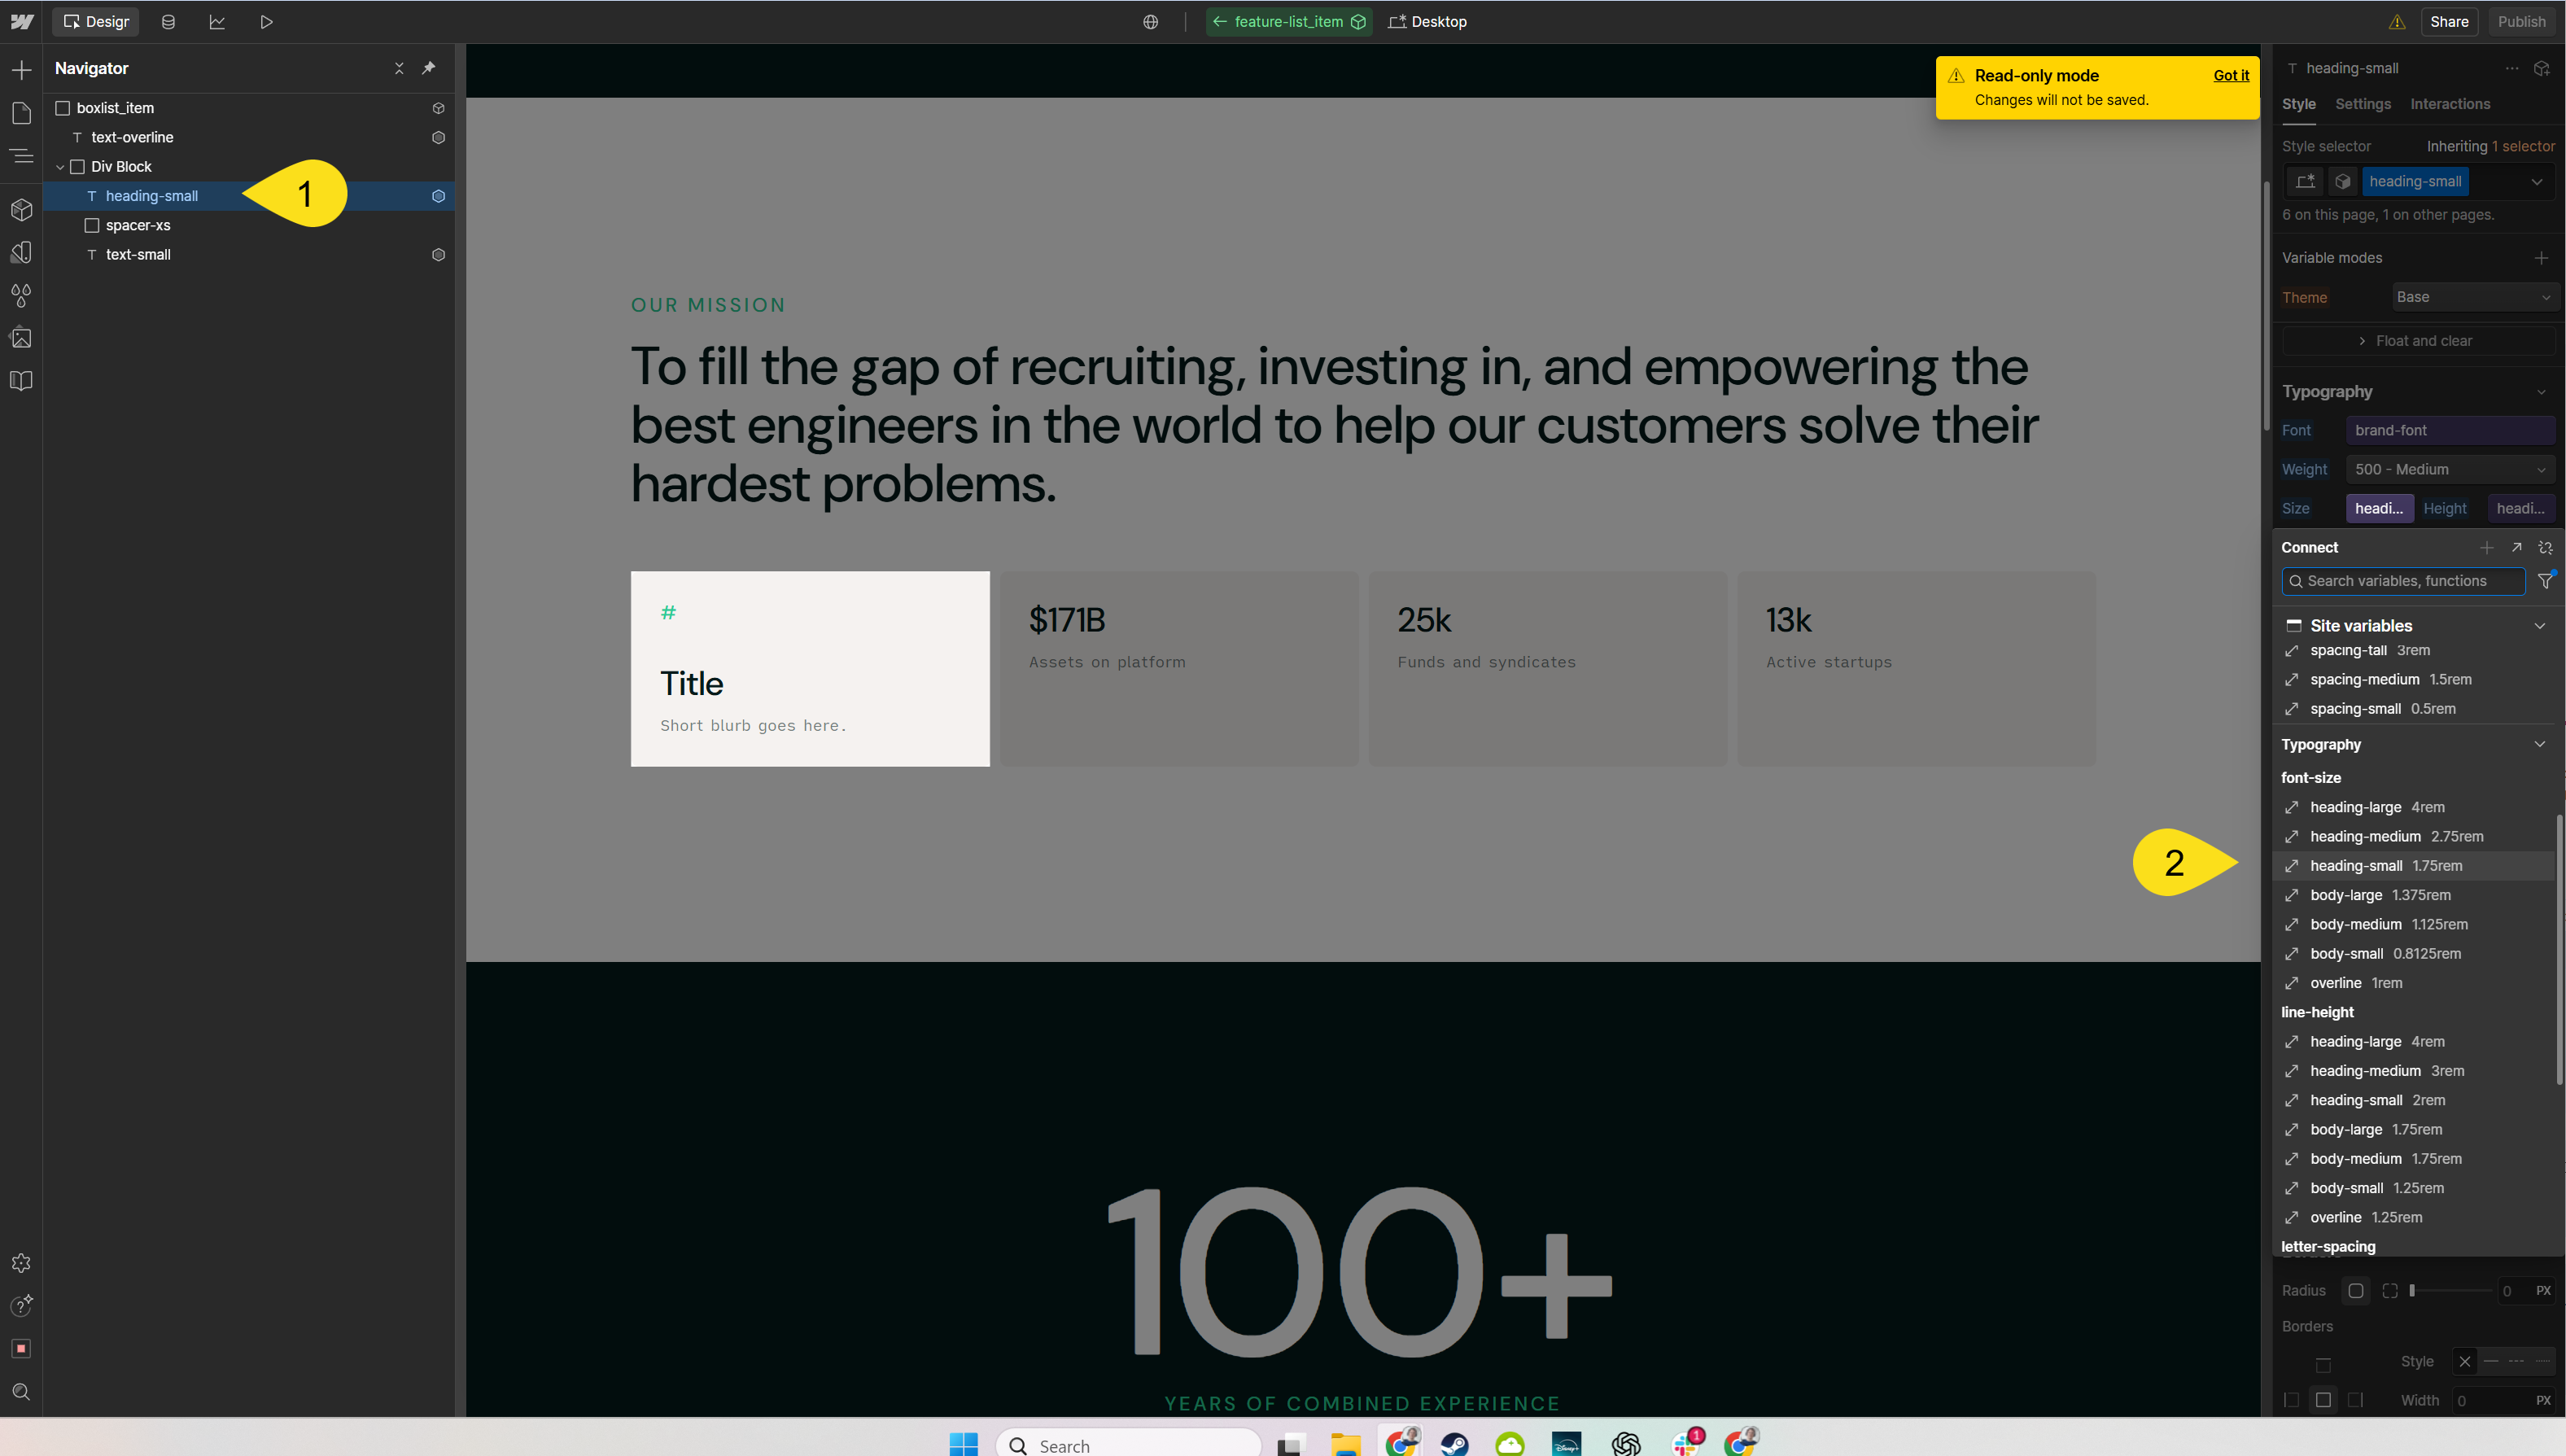Select border style none X option
2566x1456 pixels.
point(2464,1362)
